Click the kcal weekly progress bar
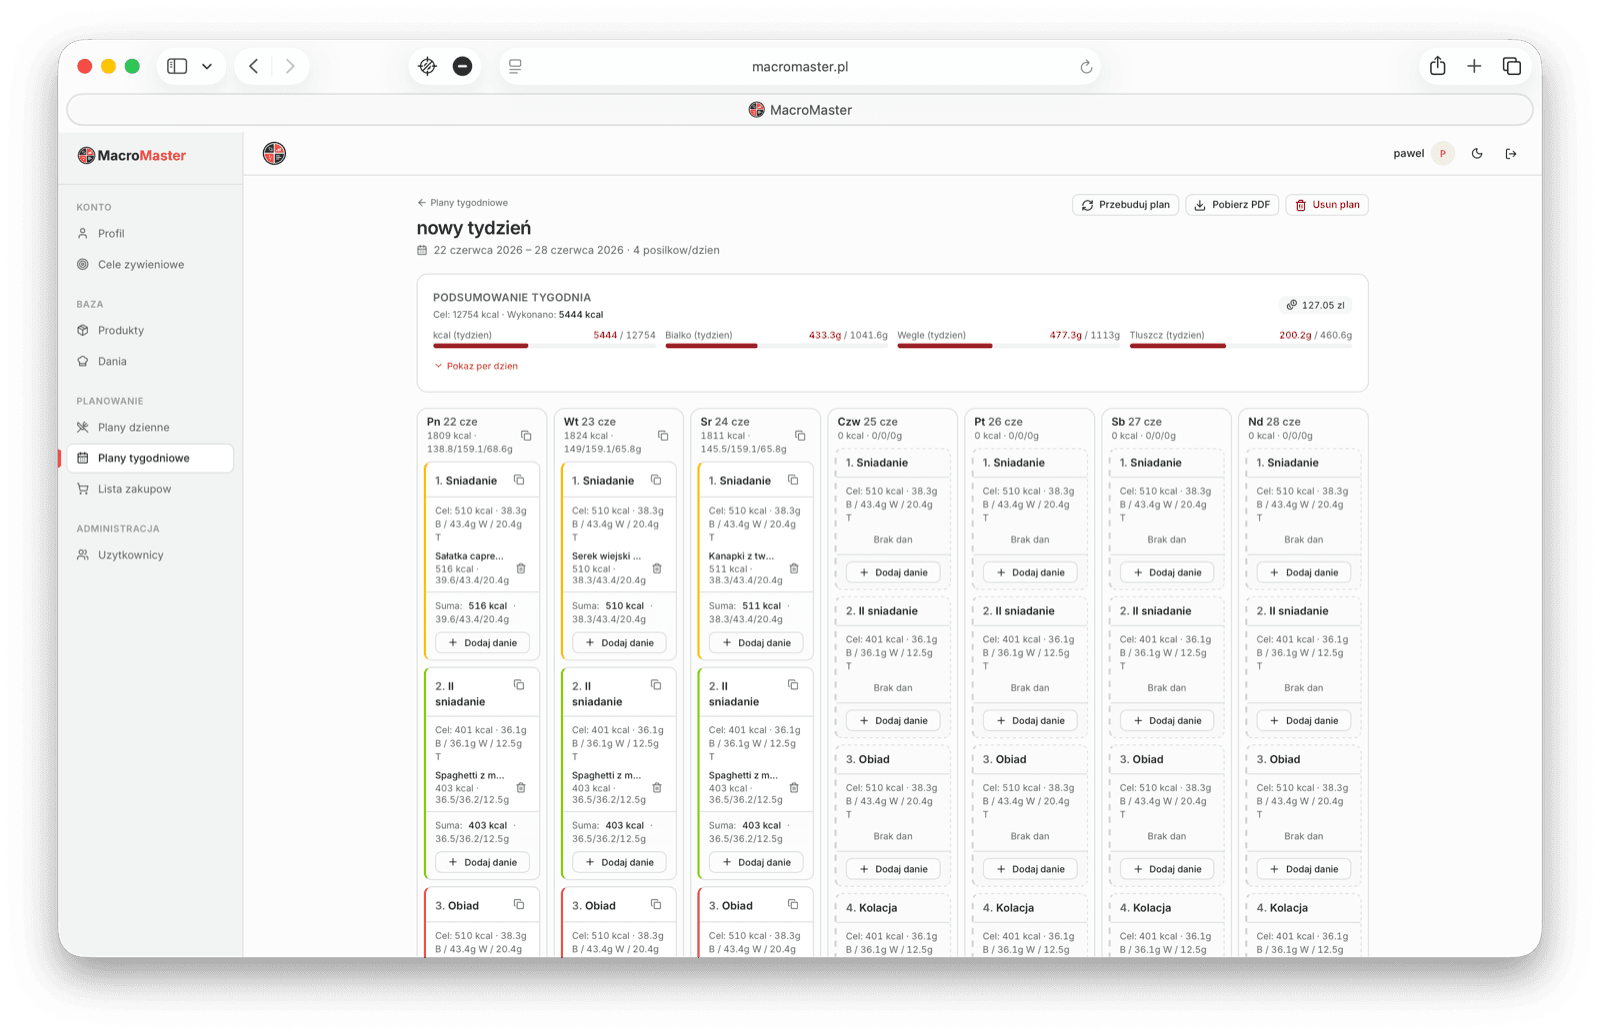The image size is (1600, 1034). click(x=544, y=346)
